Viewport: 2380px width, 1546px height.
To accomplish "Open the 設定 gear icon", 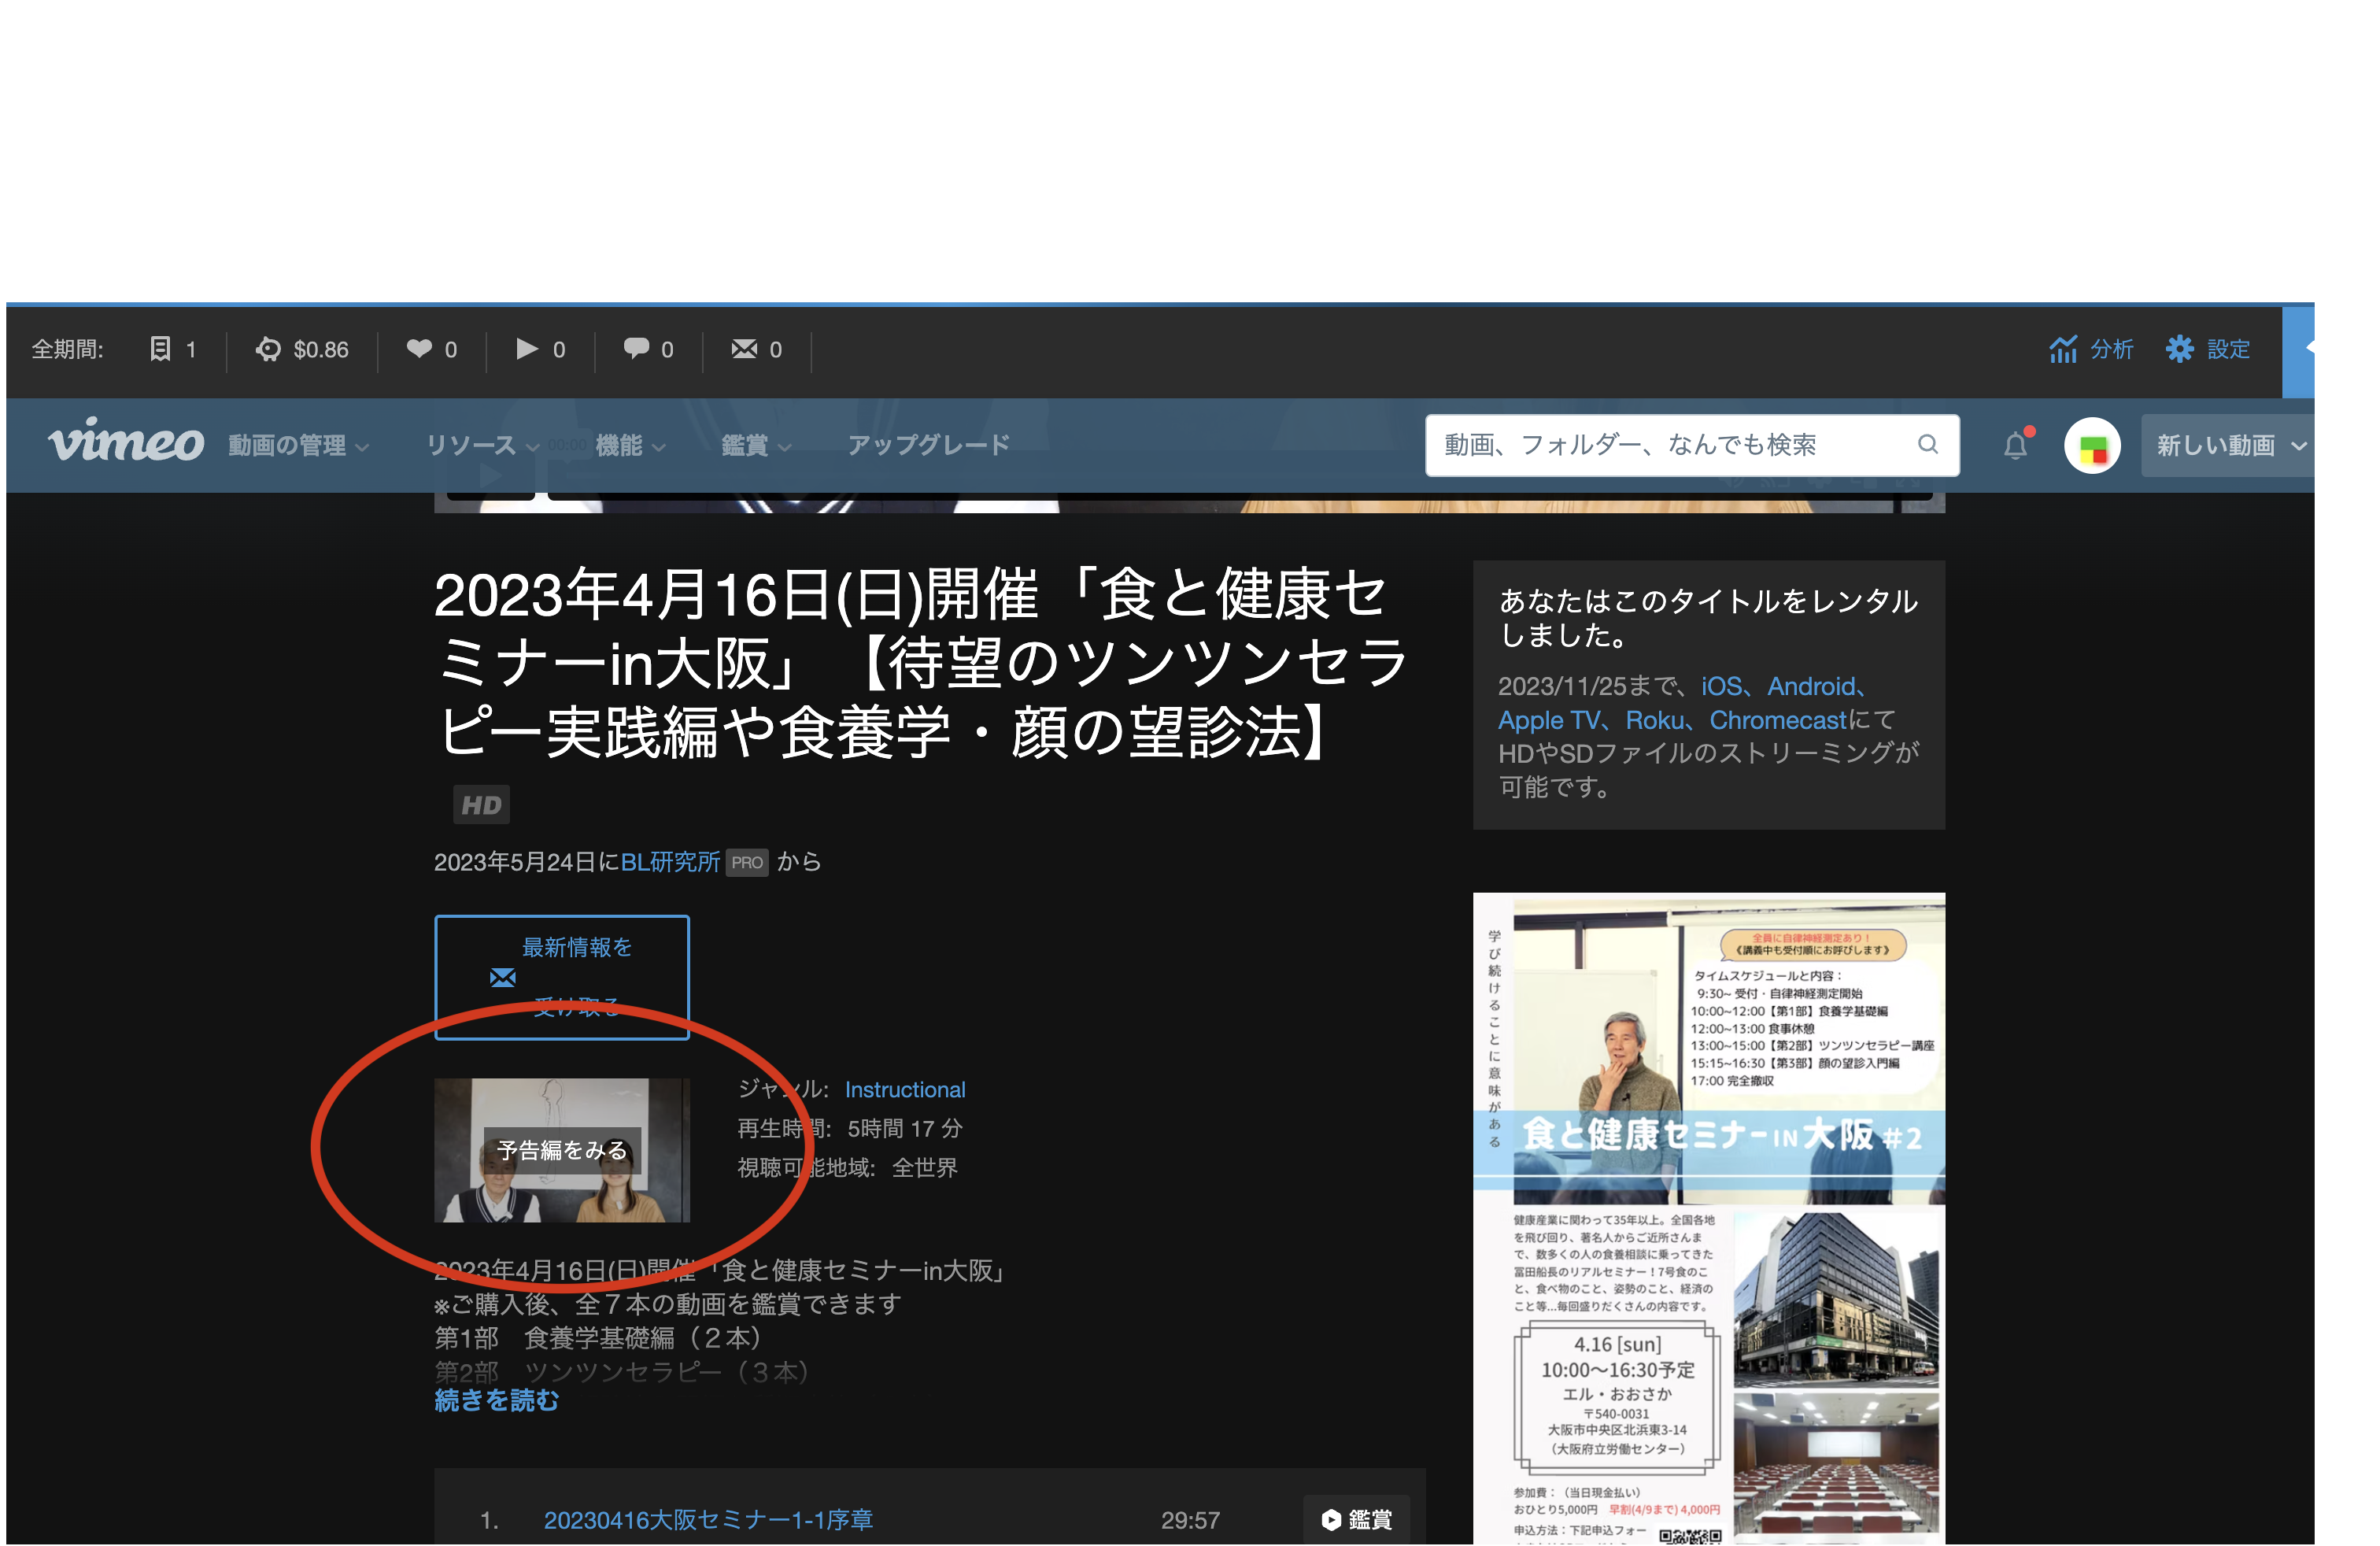I will tap(2179, 349).
